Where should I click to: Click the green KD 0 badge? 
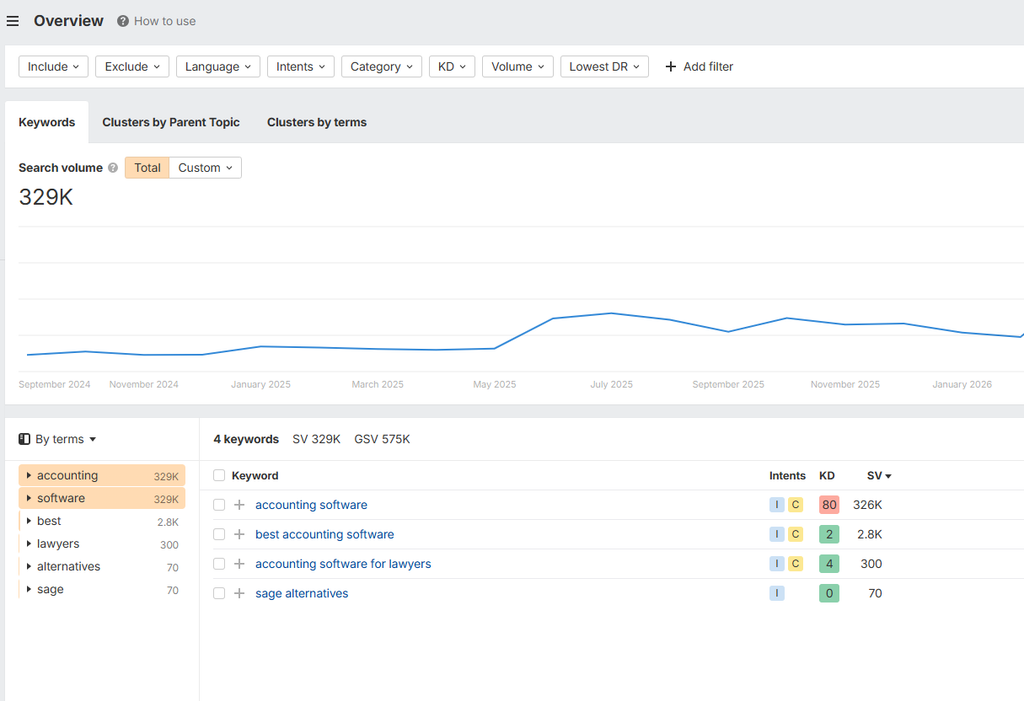click(x=829, y=593)
